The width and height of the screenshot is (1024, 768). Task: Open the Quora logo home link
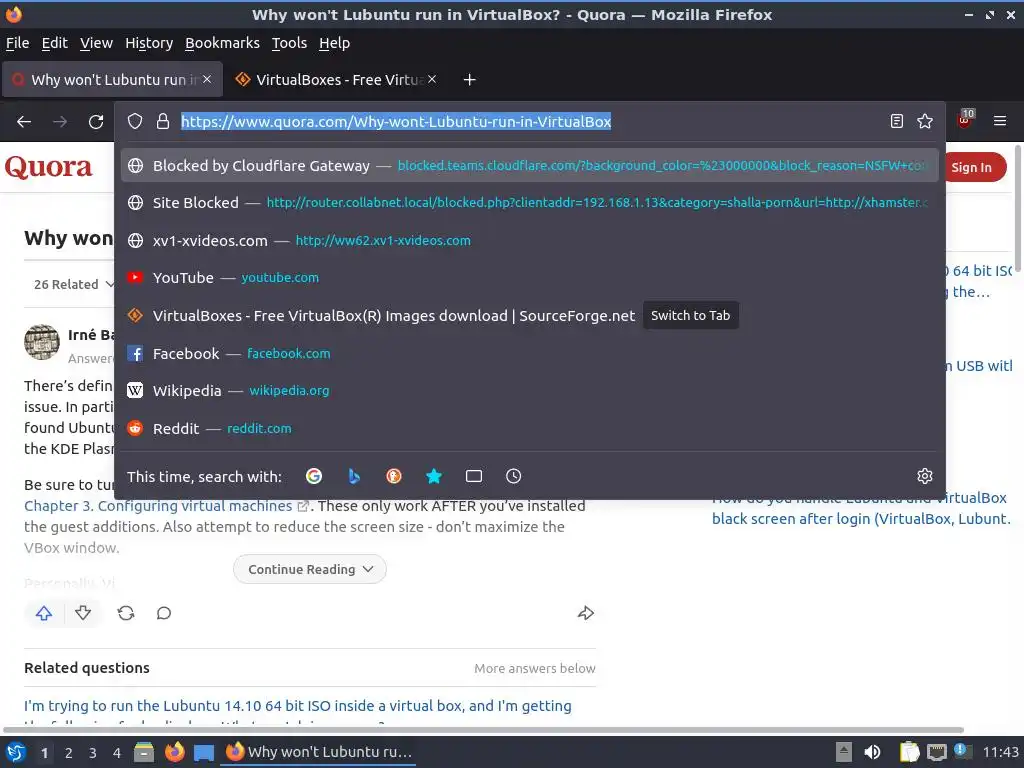click(x=48, y=167)
